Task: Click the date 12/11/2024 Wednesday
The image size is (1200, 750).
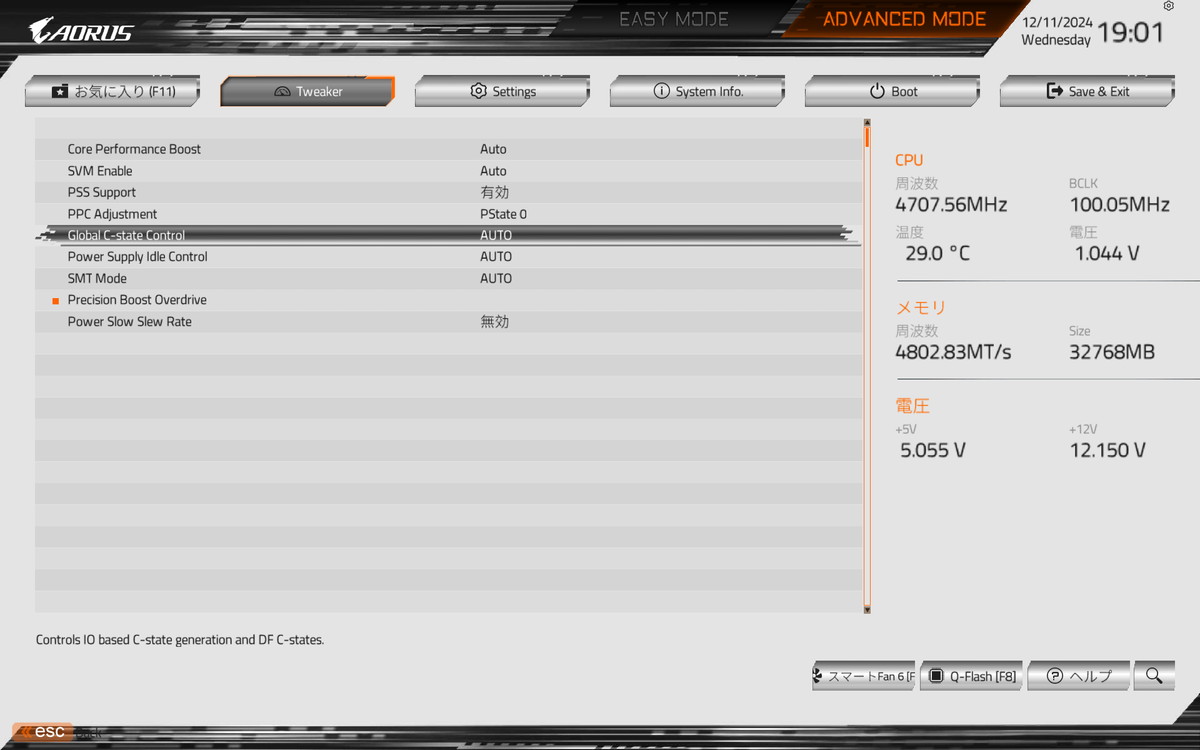Action: coord(1056,31)
